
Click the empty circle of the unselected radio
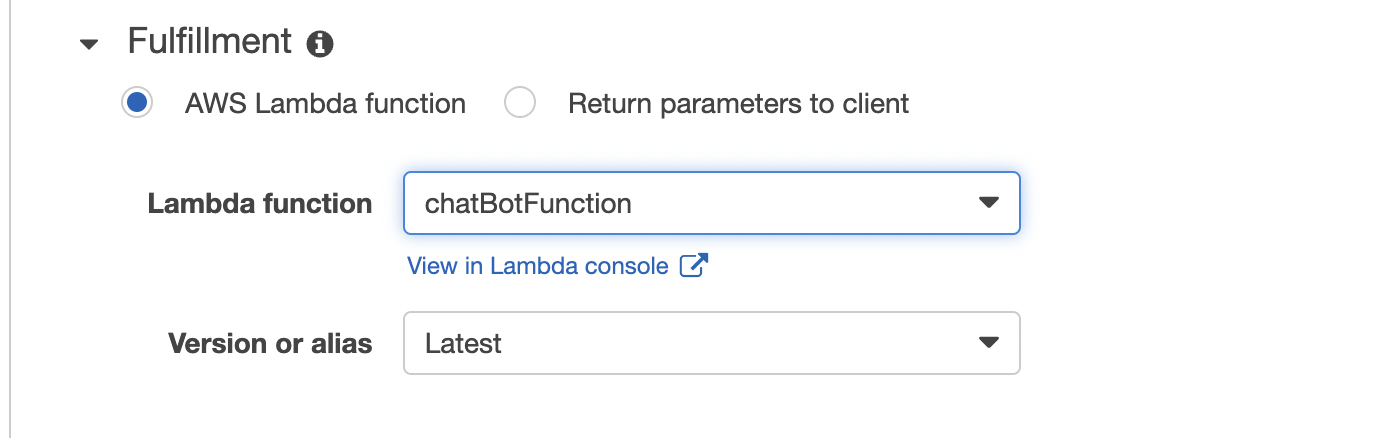click(x=520, y=103)
